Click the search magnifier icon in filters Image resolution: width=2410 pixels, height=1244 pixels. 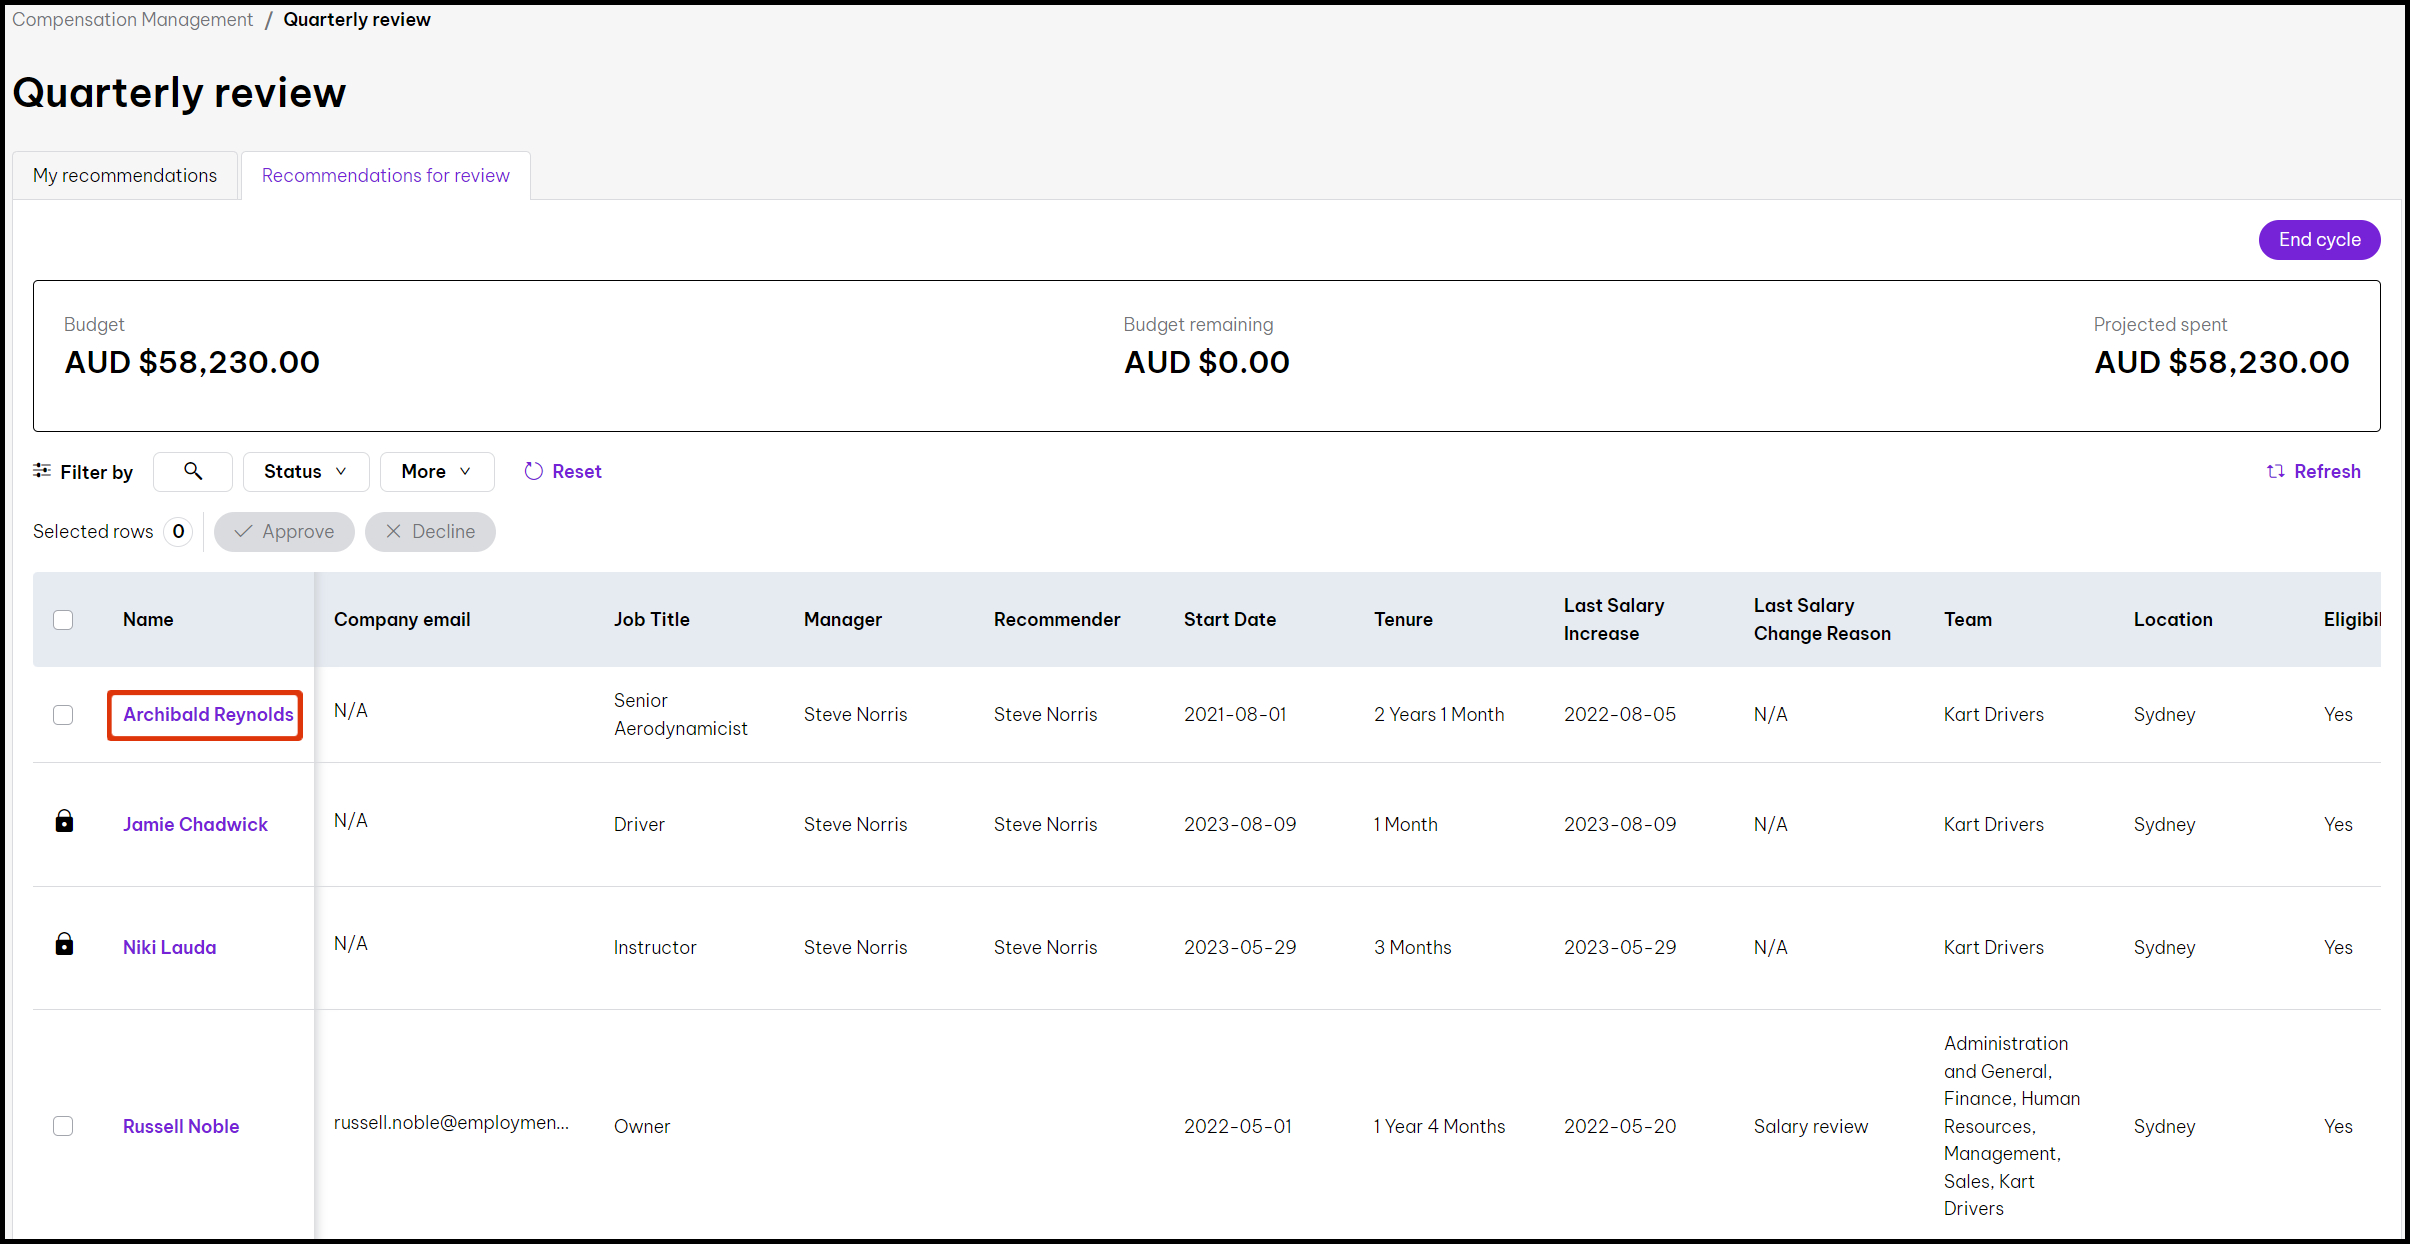coord(193,471)
